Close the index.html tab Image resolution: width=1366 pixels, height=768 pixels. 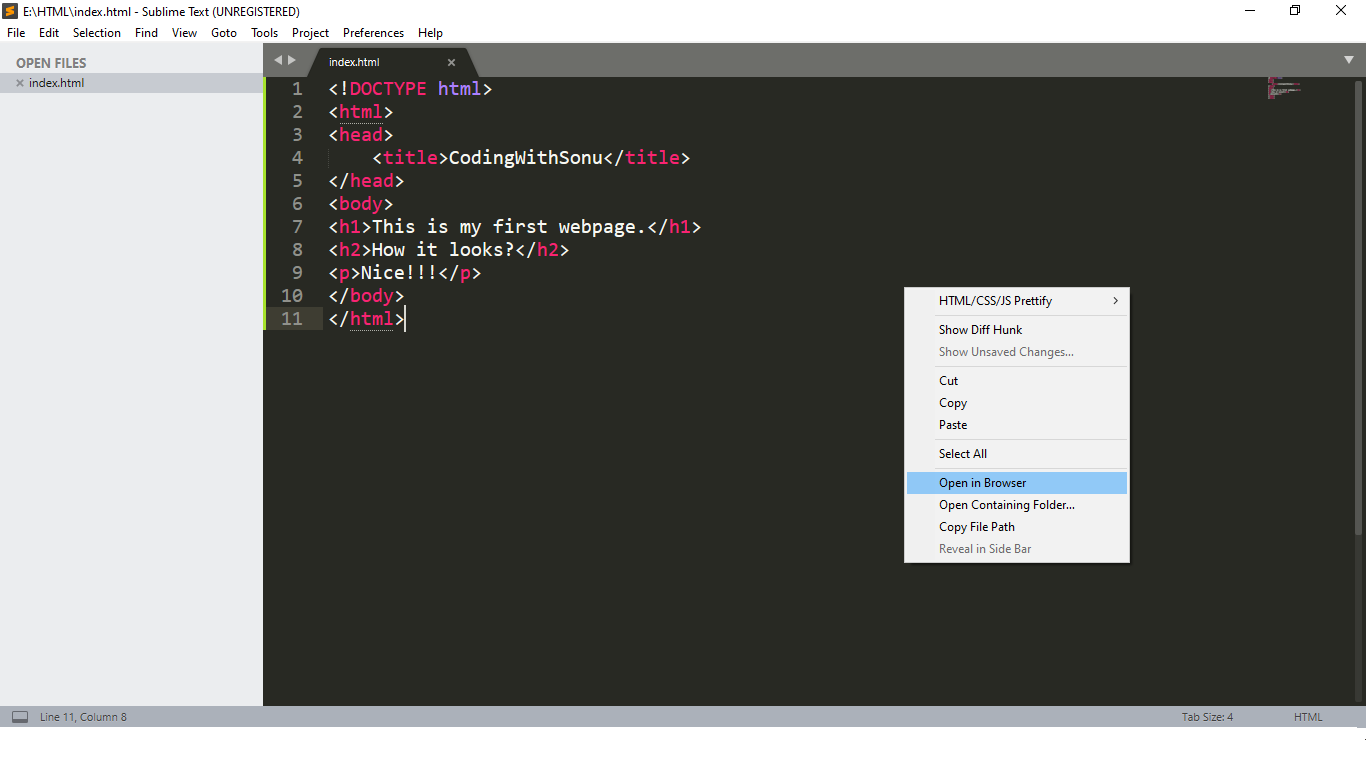click(x=451, y=62)
